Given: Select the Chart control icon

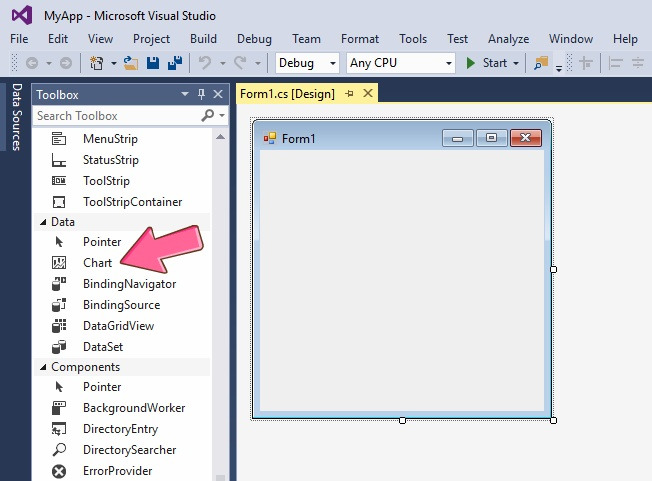Looking at the screenshot, I should pos(59,263).
